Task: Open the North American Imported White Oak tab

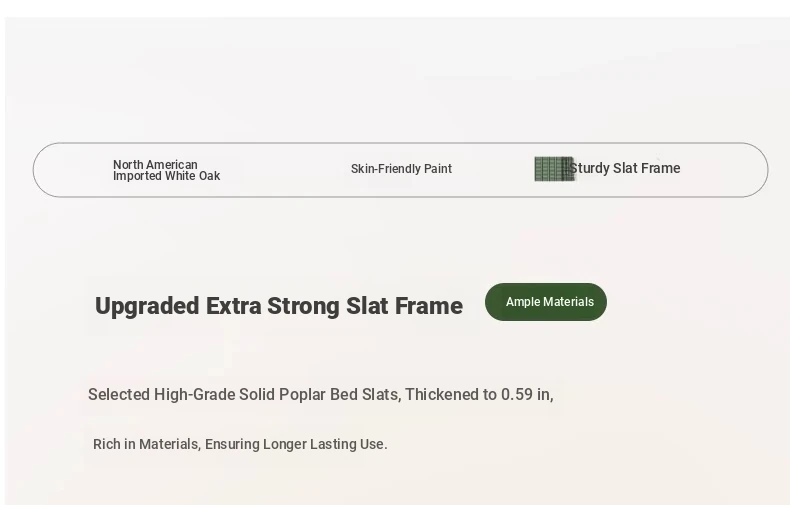Action: tap(166, 170)
